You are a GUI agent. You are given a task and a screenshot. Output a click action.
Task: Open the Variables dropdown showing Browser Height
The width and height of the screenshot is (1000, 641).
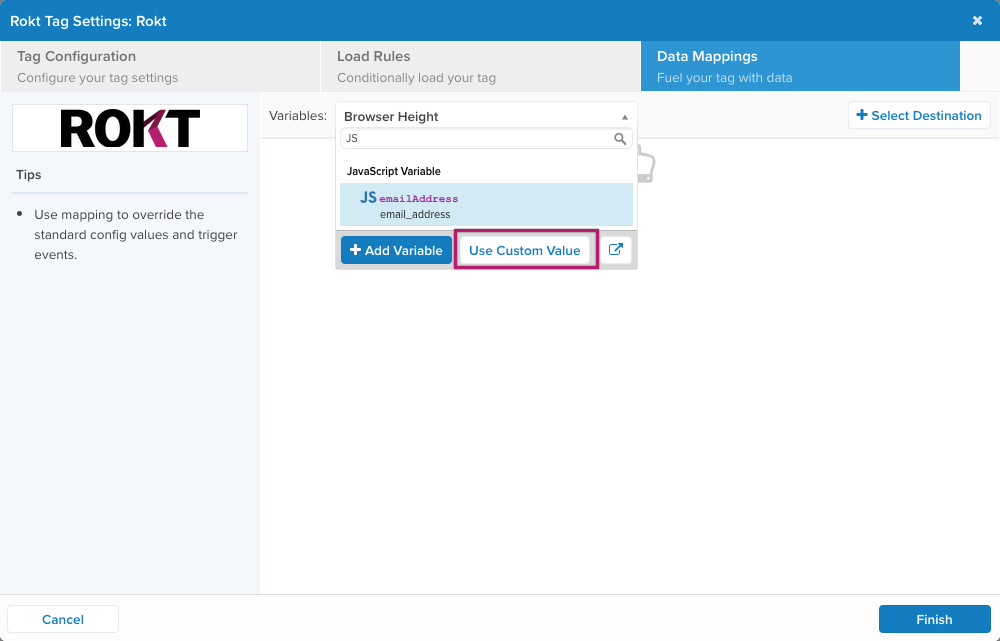(x=486, y=116)
